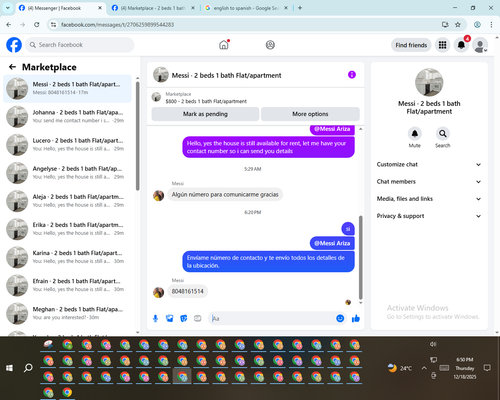Open the Lucero conversation
This screenshot has height=400, width=500.
(x=67, y=145)
